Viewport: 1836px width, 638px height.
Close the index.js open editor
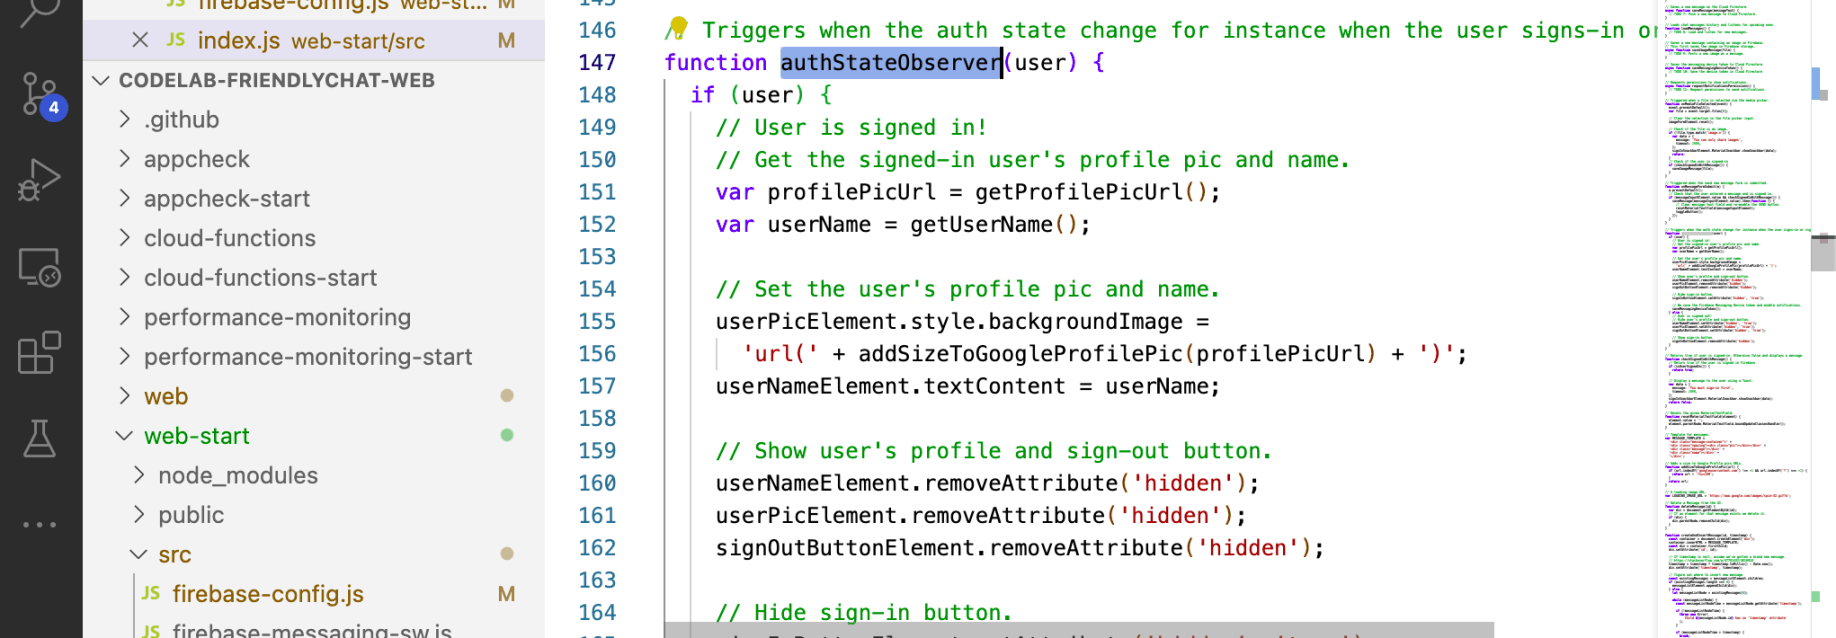click(140, 40)
